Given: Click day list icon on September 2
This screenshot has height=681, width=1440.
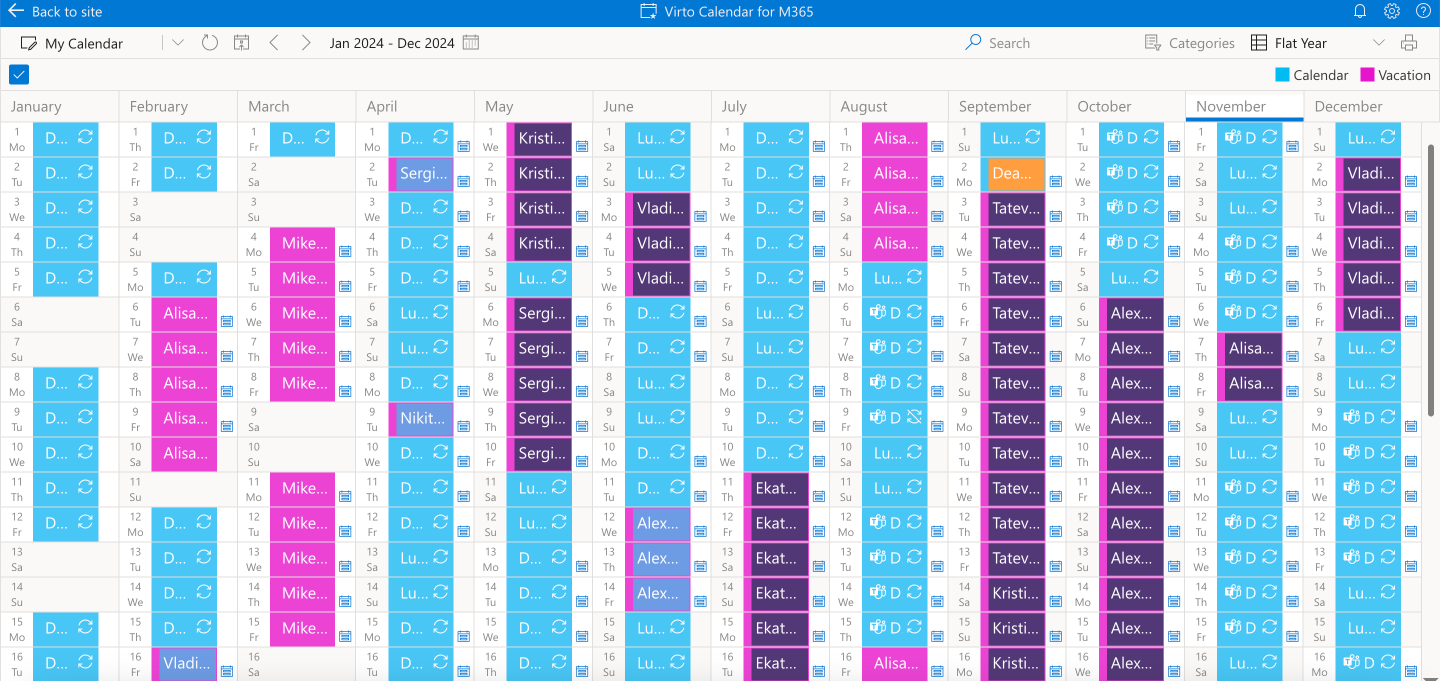Looking at the screenshot, I should (x=1056, y=181).
